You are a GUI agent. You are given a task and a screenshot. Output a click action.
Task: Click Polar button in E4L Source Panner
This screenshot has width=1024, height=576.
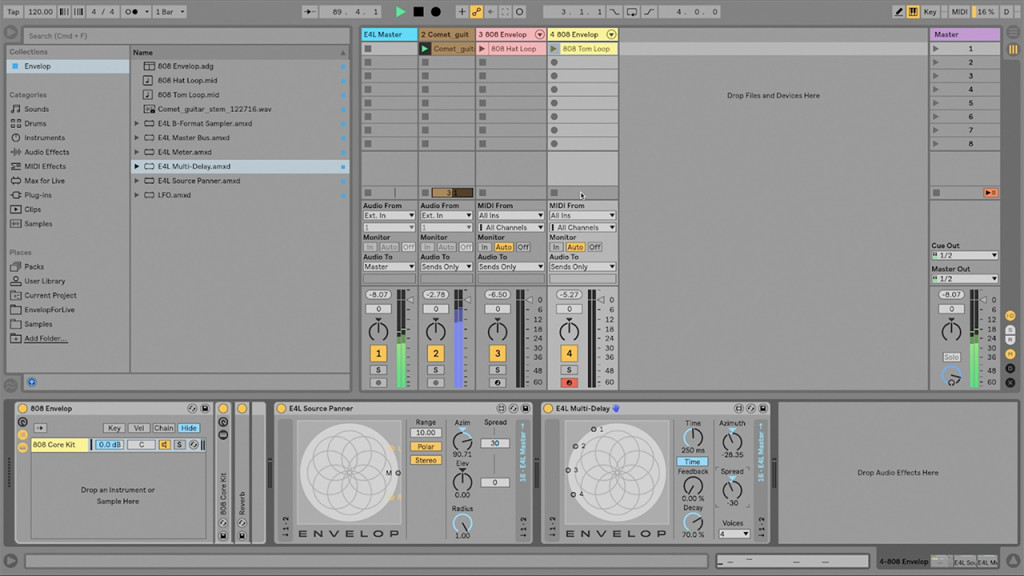[425, 446]
